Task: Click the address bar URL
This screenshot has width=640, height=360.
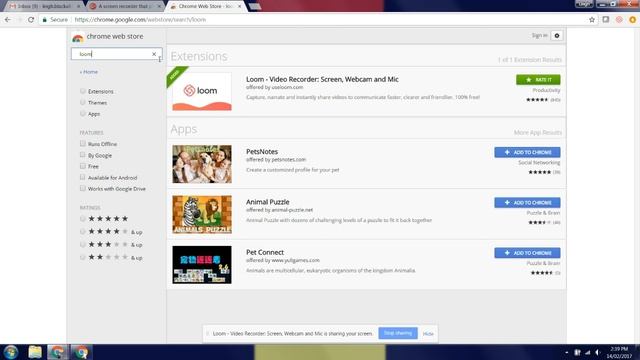Action: pos(140,20)
